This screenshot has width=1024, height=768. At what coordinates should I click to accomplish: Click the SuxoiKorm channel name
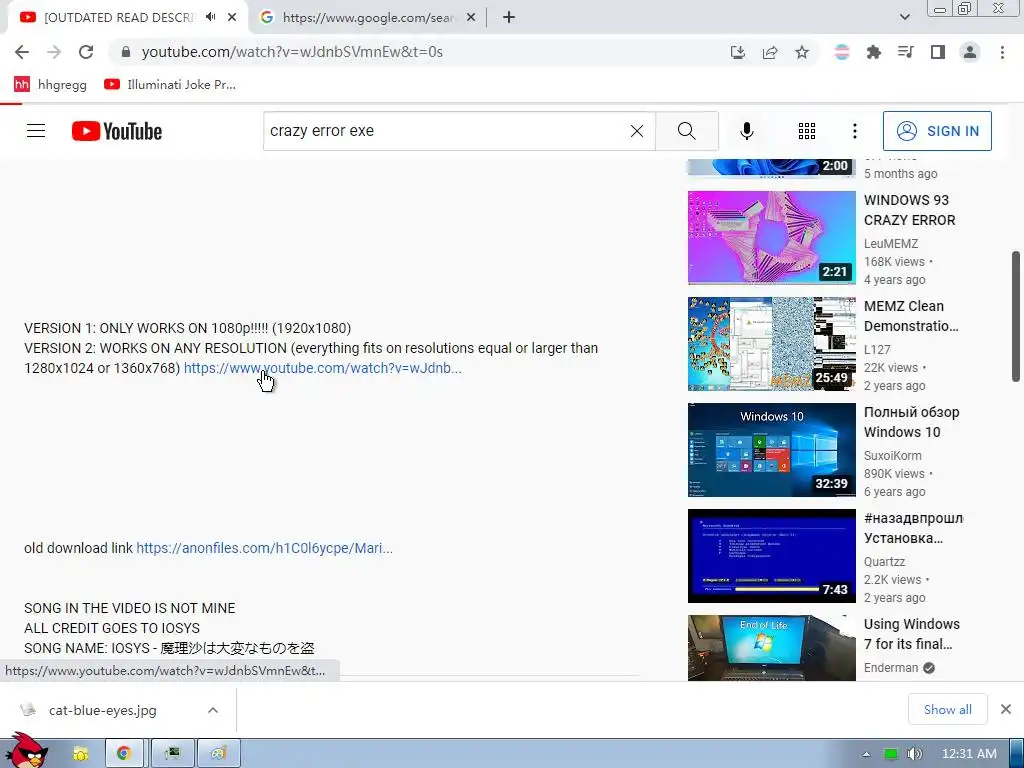tap(893, 456)
